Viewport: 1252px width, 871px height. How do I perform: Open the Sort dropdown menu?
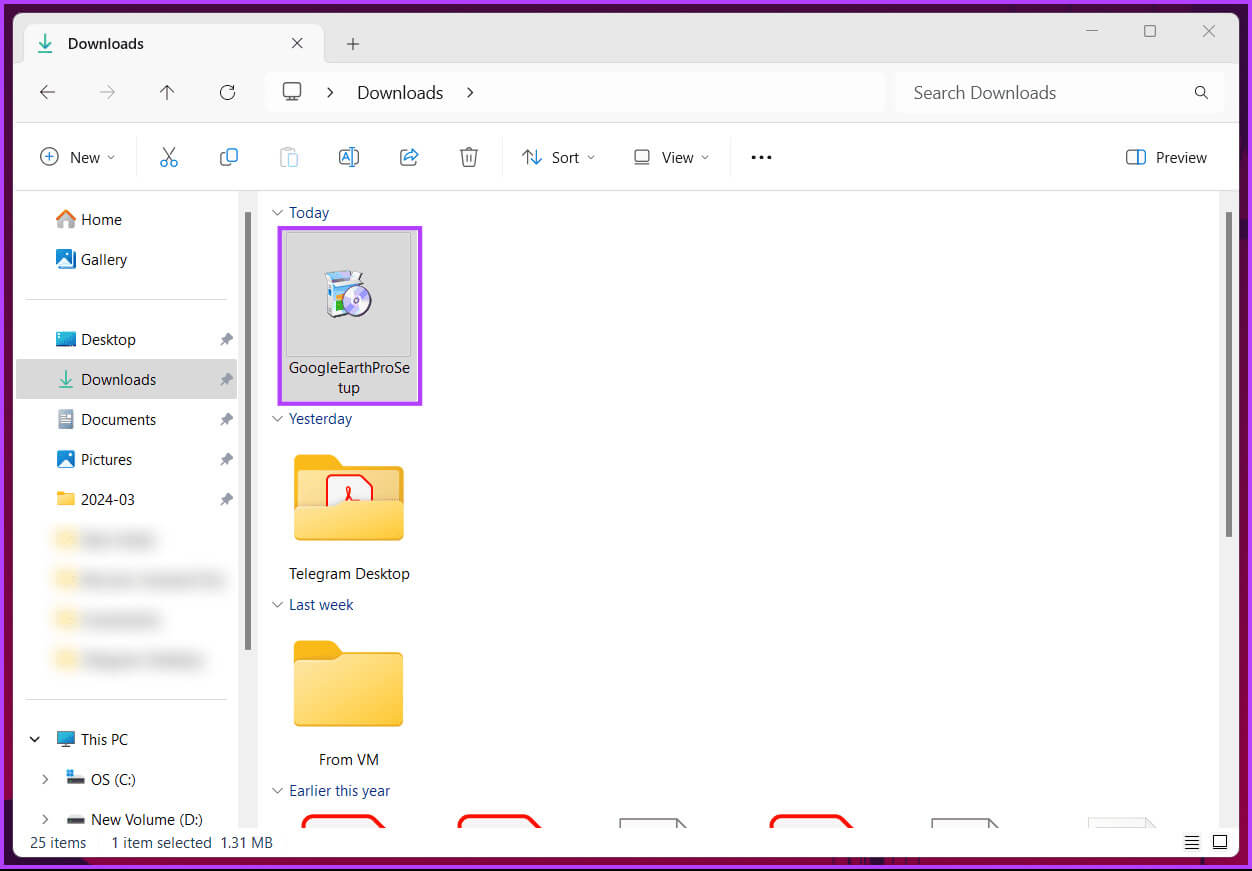tap(558, 157)
